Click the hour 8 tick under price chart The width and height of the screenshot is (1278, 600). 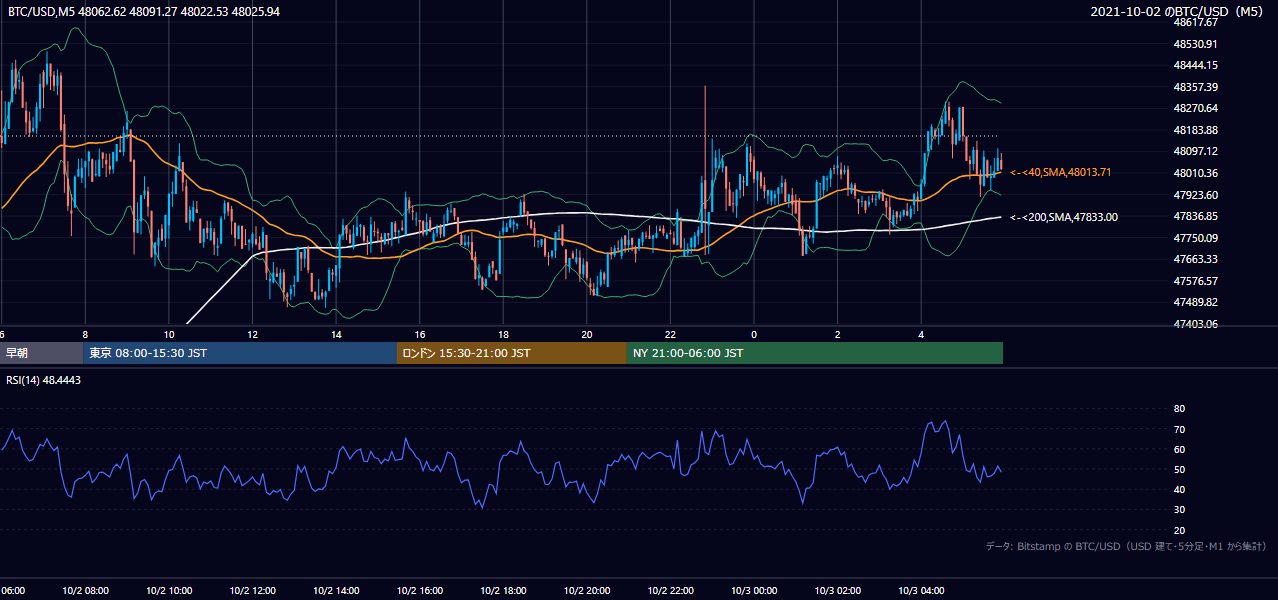point(85,334)
